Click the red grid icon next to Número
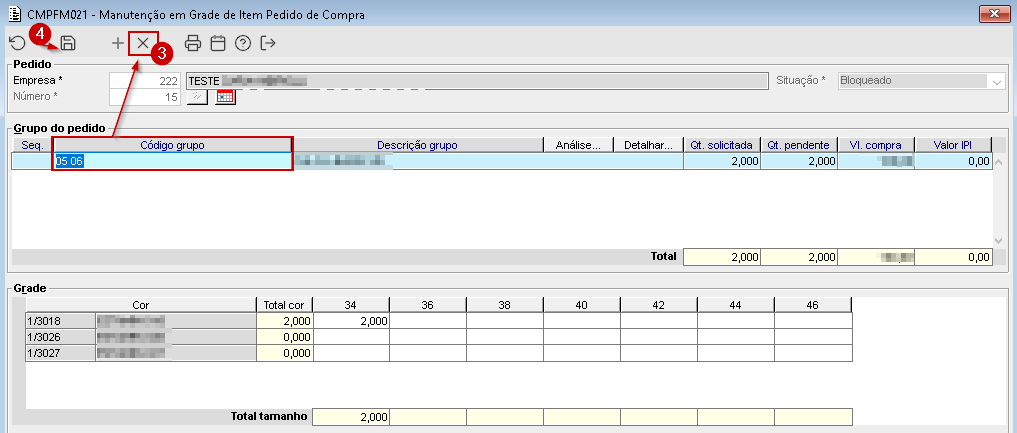Viewport: 1017px width, 433px height. pos(225,97)
